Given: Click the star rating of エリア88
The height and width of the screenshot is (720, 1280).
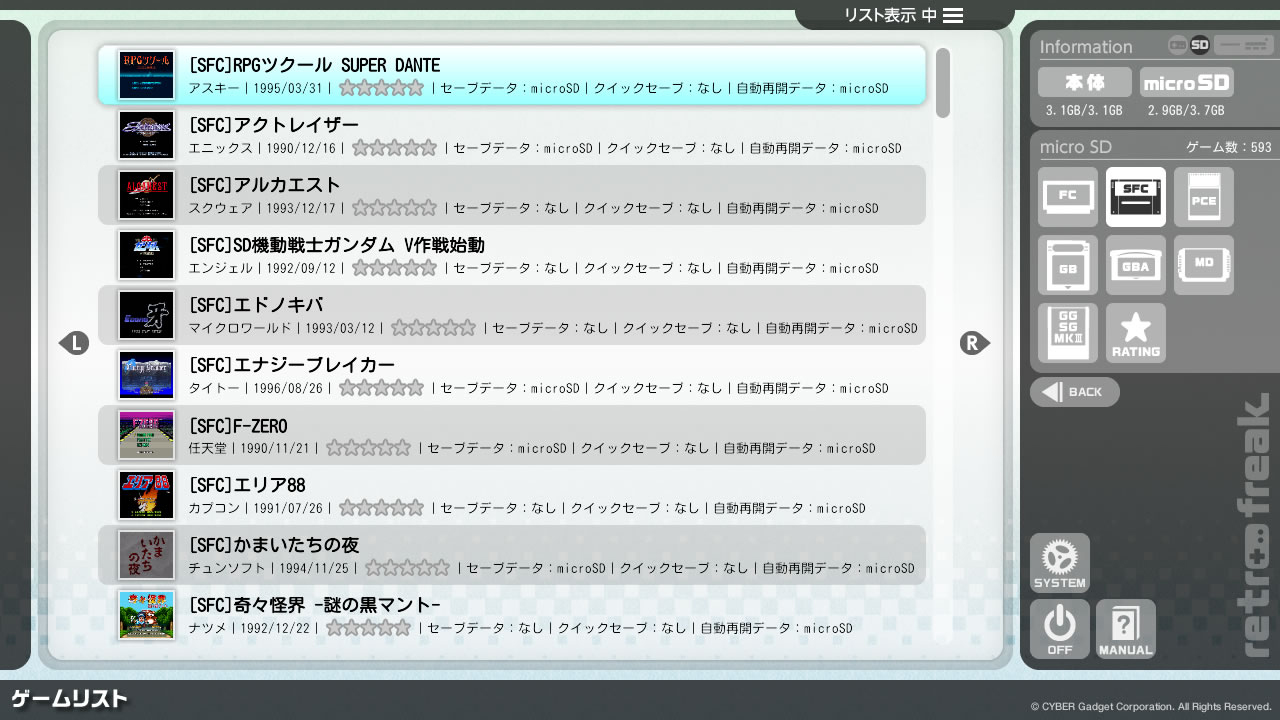Looking at the screenshot, I should tap(381, 508).
